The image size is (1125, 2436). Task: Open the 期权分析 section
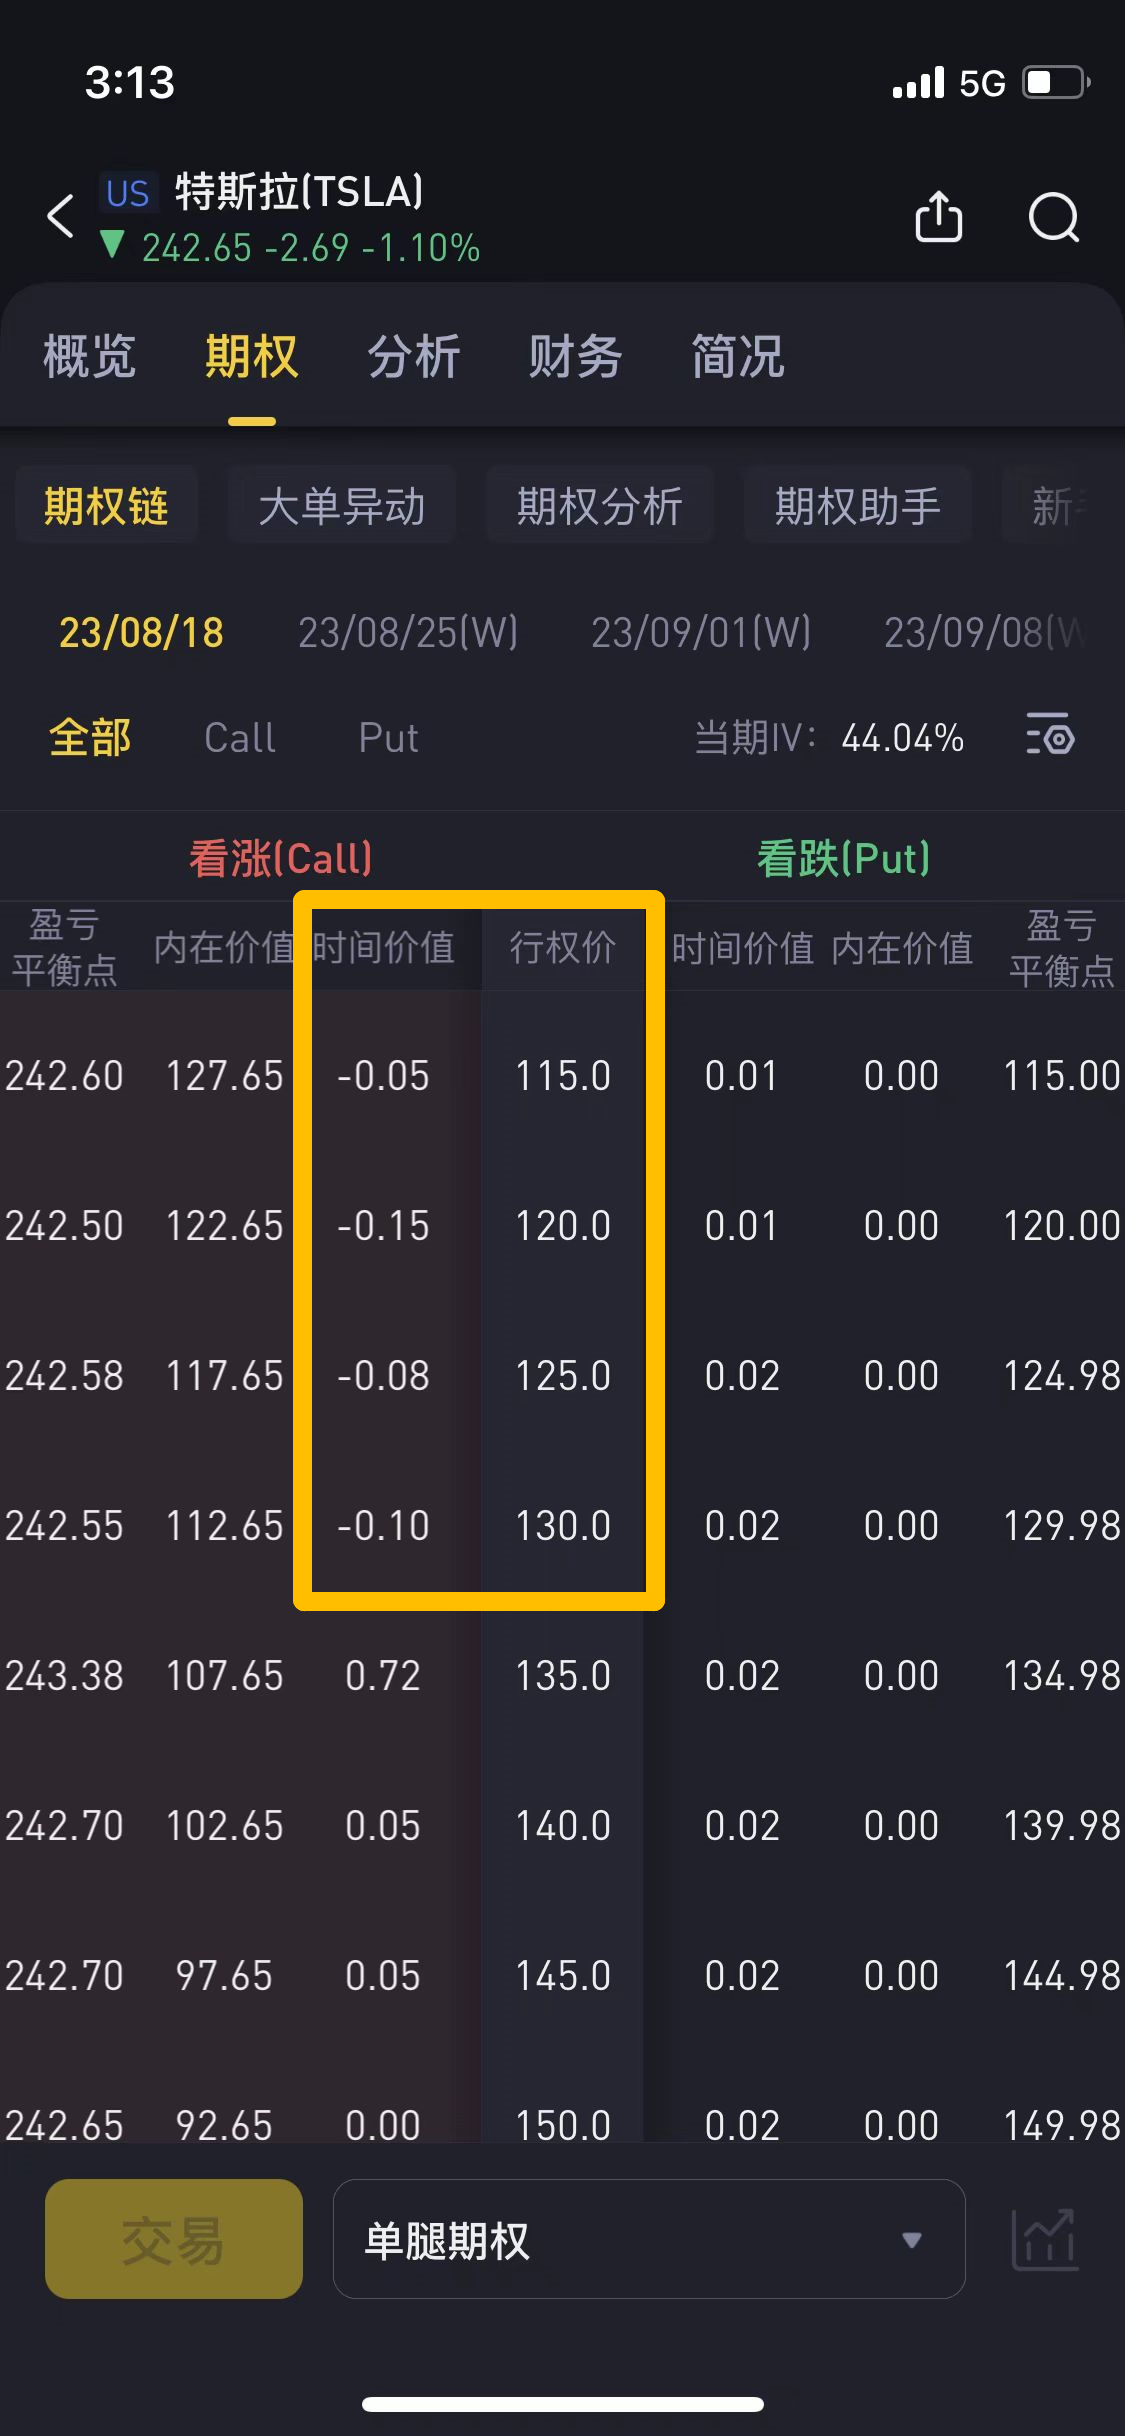point(599,506)
